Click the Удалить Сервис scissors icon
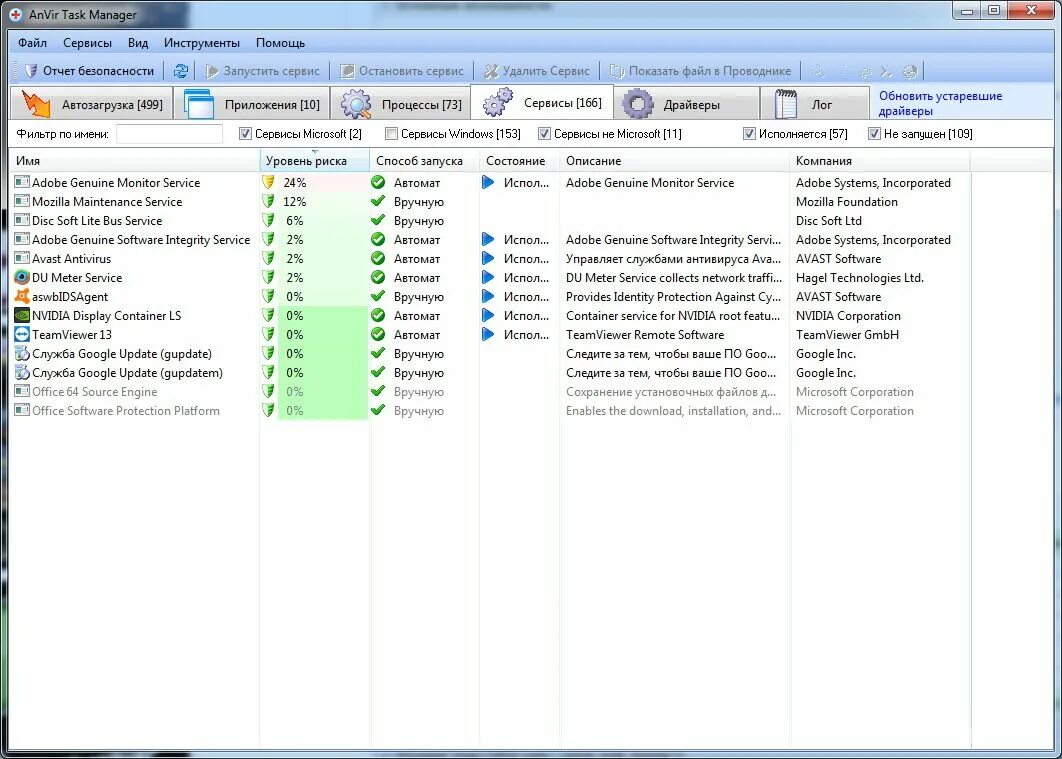Viewport: 1062px width, 759px height. 492,71
